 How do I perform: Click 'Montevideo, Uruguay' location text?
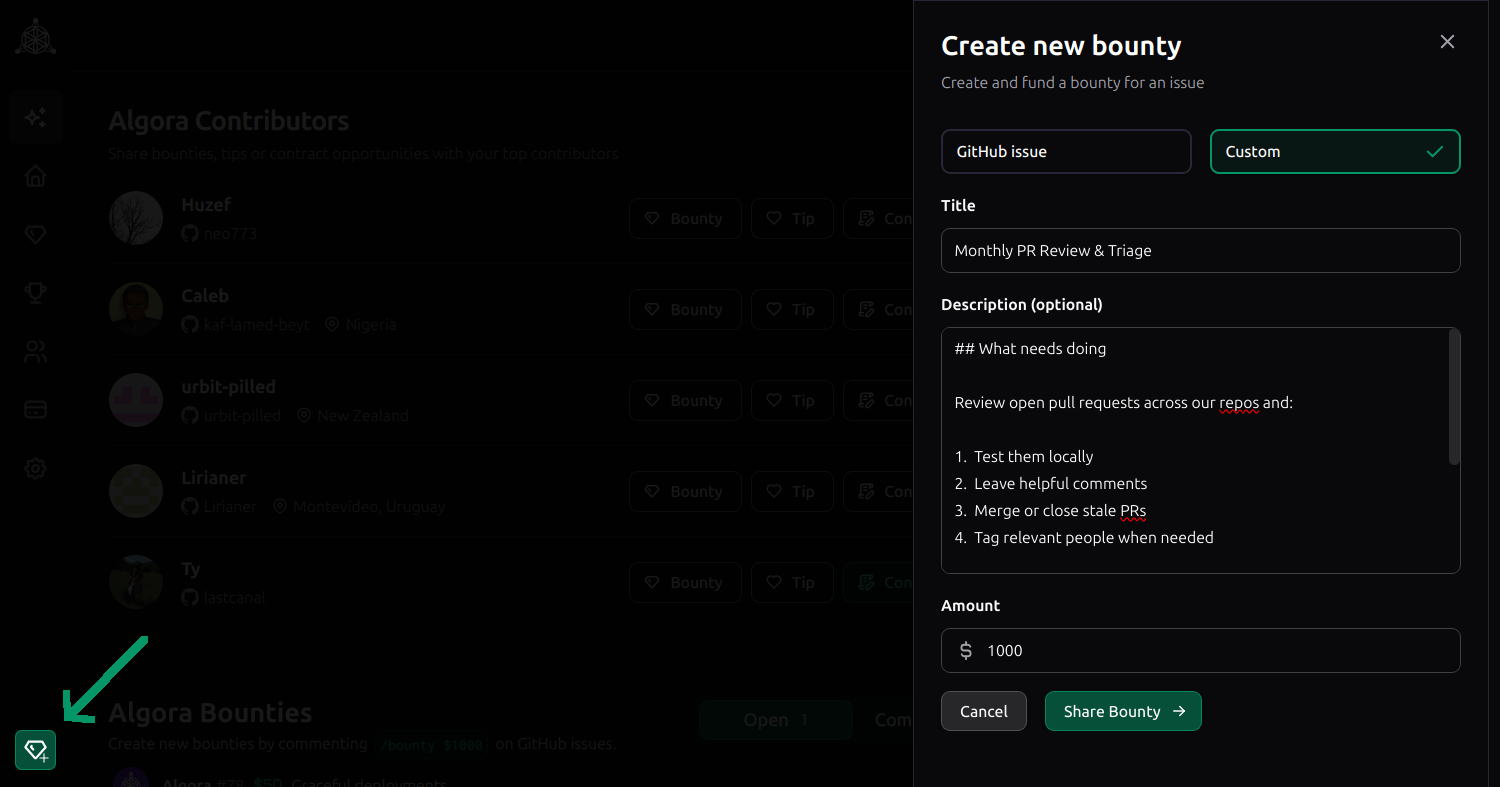coord(369,507)
